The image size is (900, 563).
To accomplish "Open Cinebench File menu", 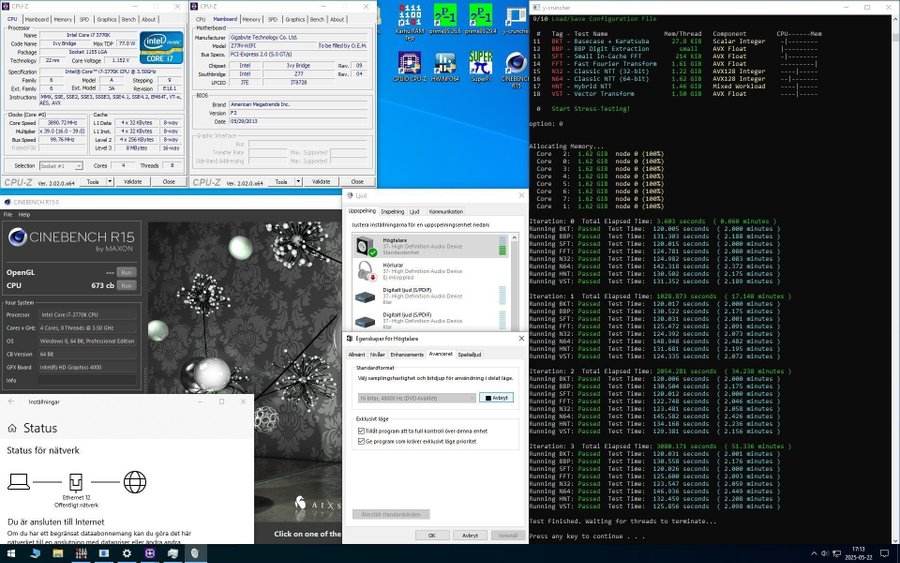I will click(7, 214).
